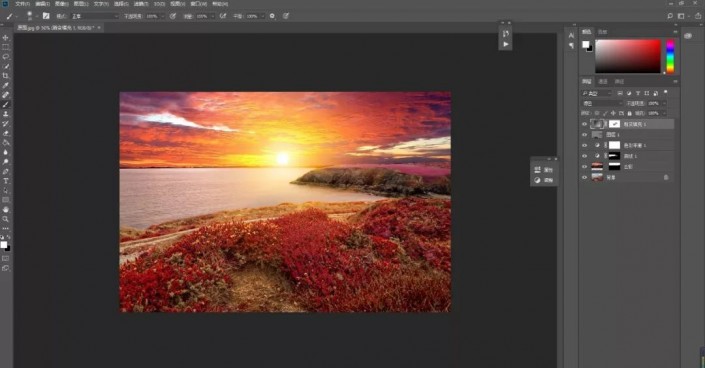Select the Lasso tool
Screen dimensions: 705x368
point(6,57)
